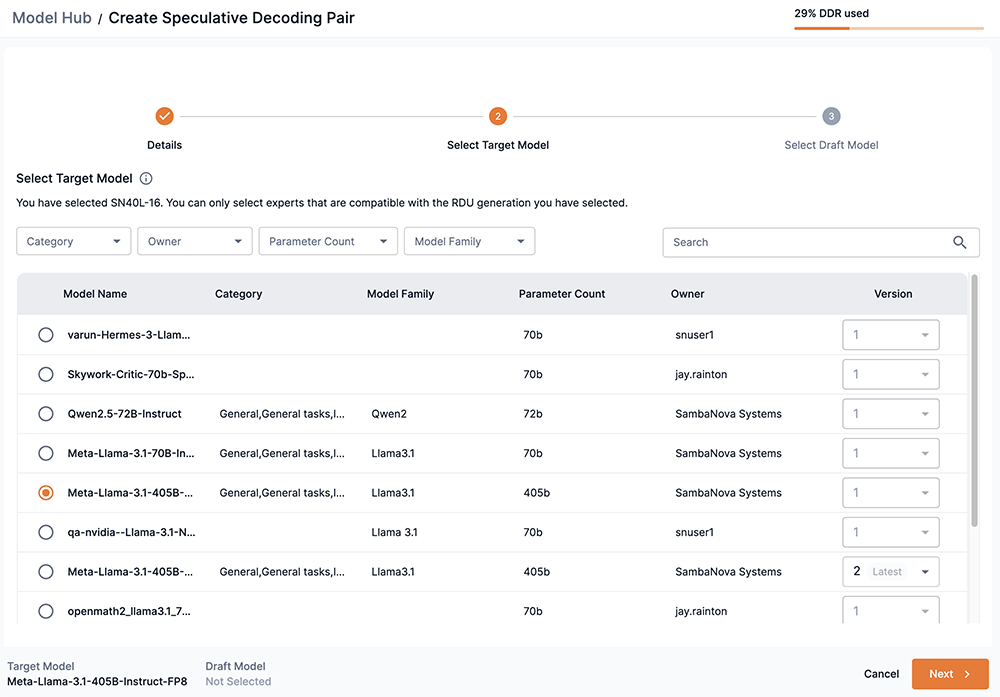This screenshot has height=697, width=1000.
Task: Expand the Model Family filter dropdown
Action: coord(469,242)
